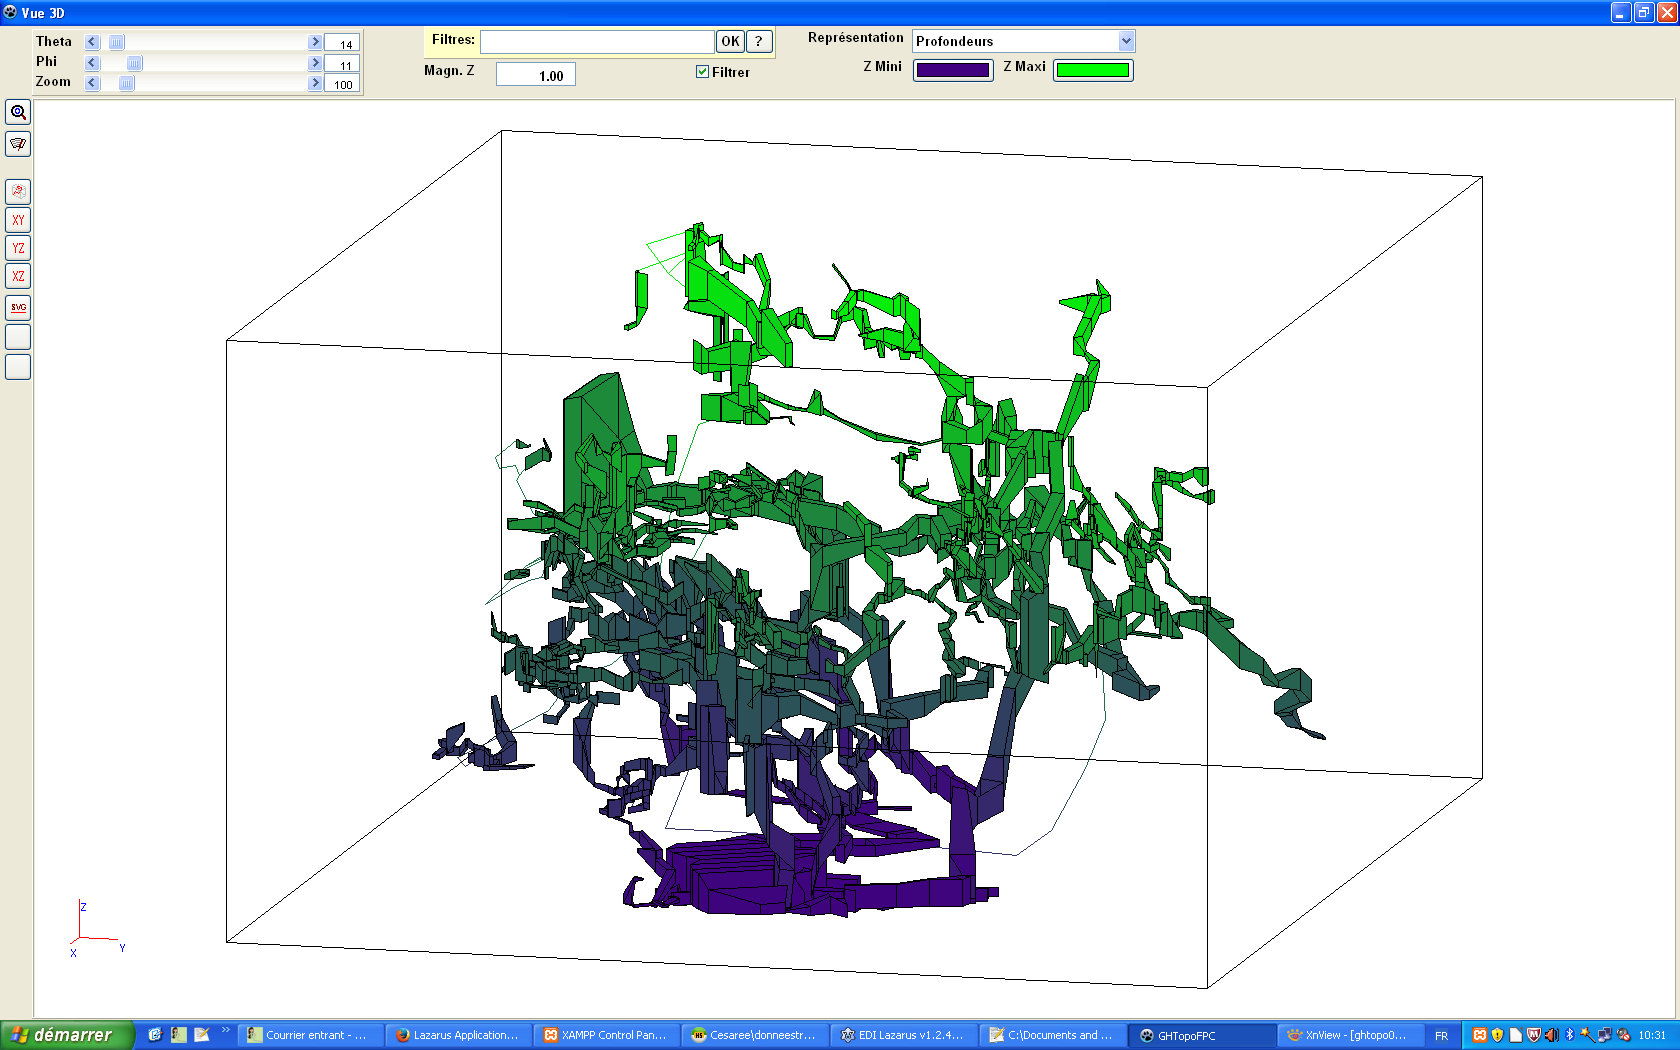
Task: Increase Phi with the right arrow
Action: (315, 63)
